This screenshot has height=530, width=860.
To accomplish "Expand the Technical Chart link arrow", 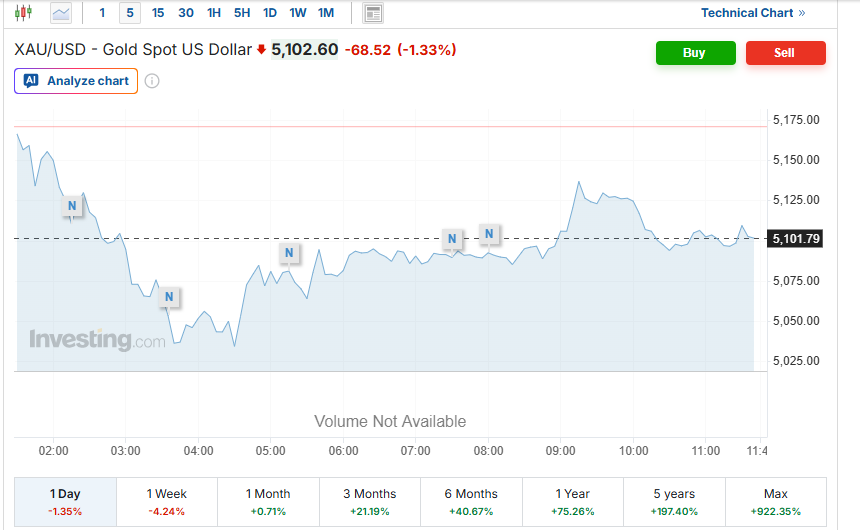I will (x=802, y=13).
